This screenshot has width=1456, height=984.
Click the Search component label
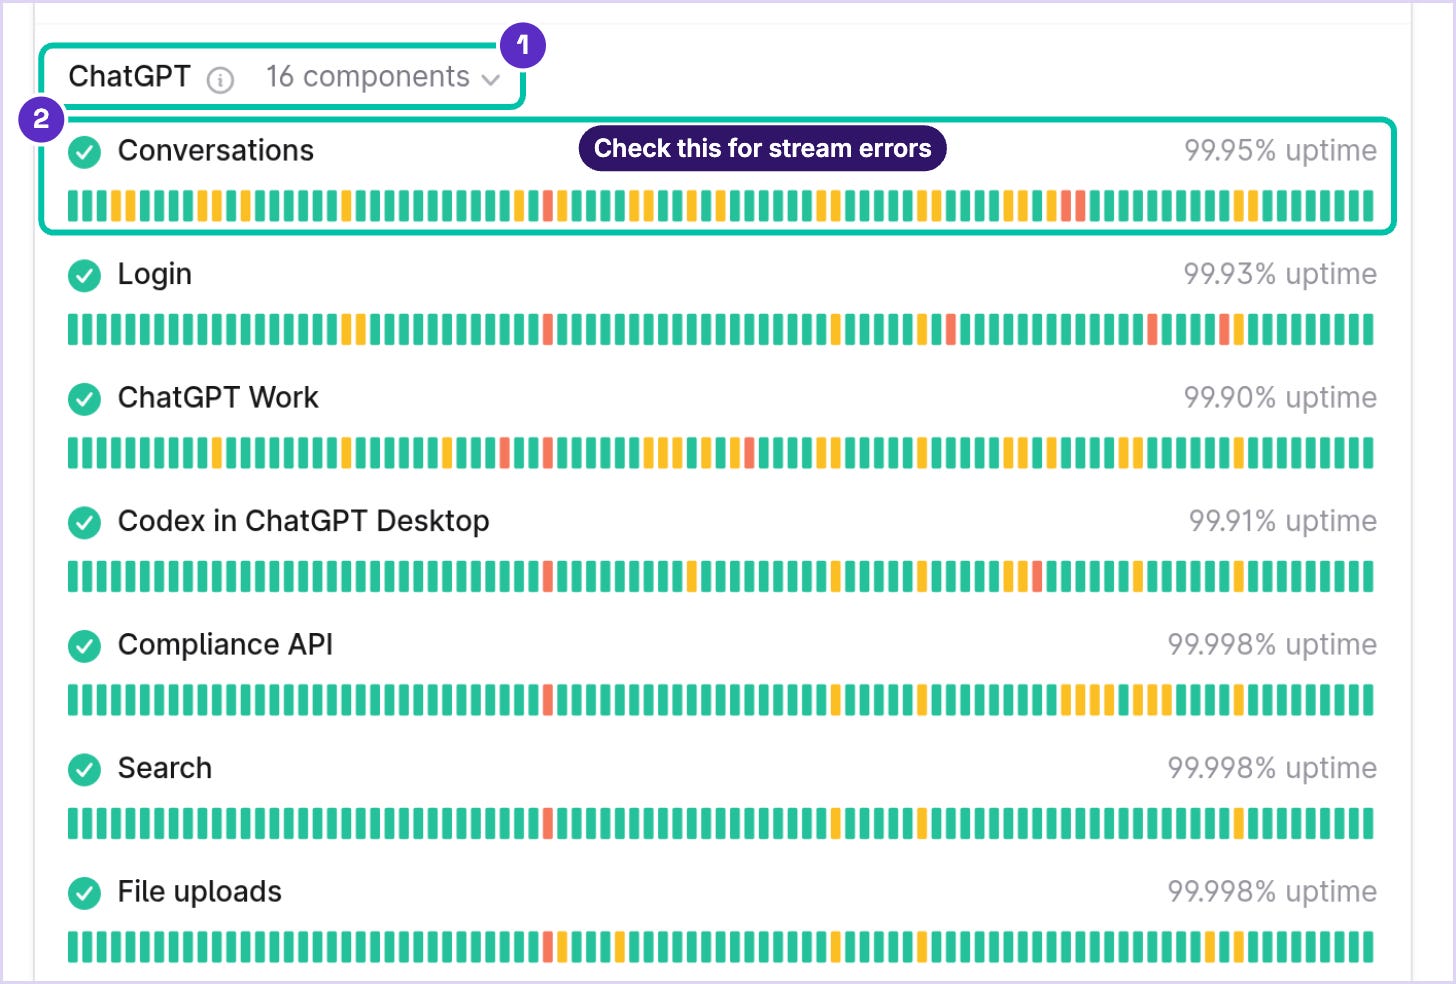tap(165, 768)
